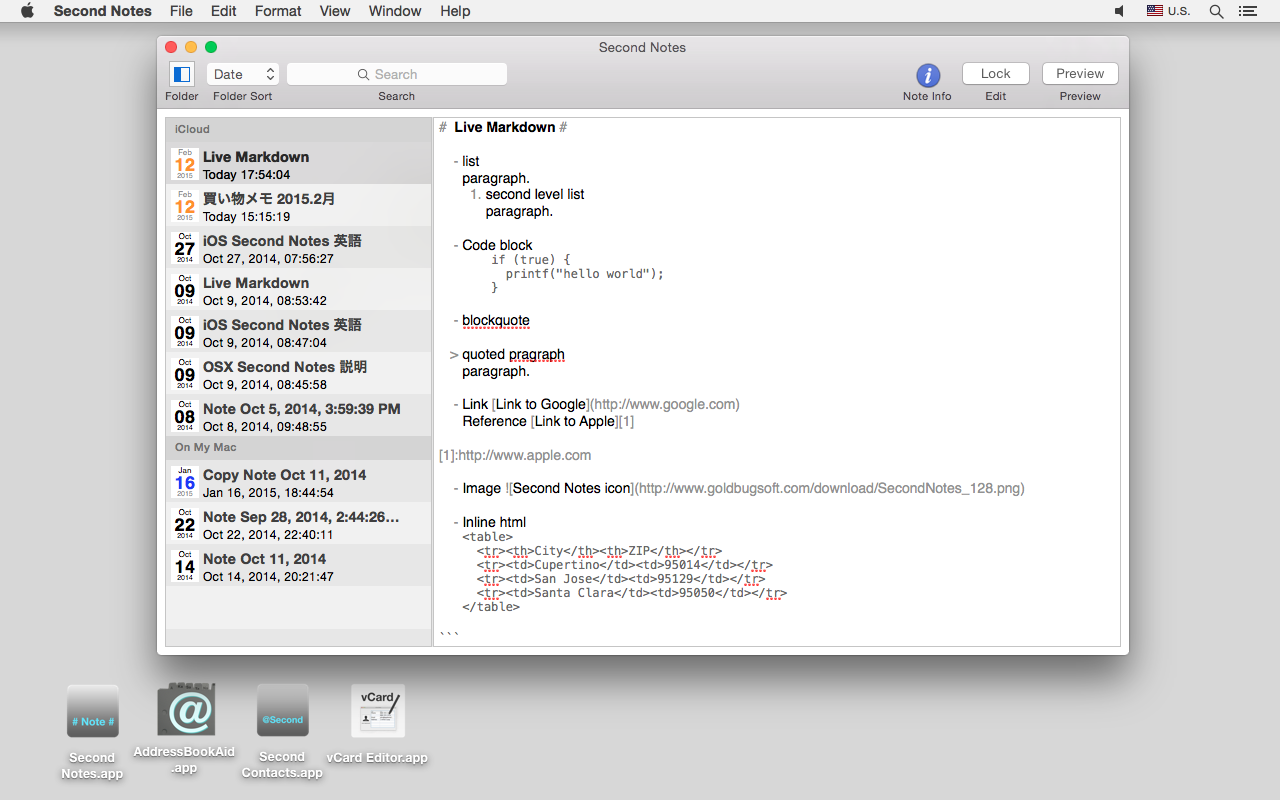Select iOS Second Notes note from Oct 27

point(299,248)
